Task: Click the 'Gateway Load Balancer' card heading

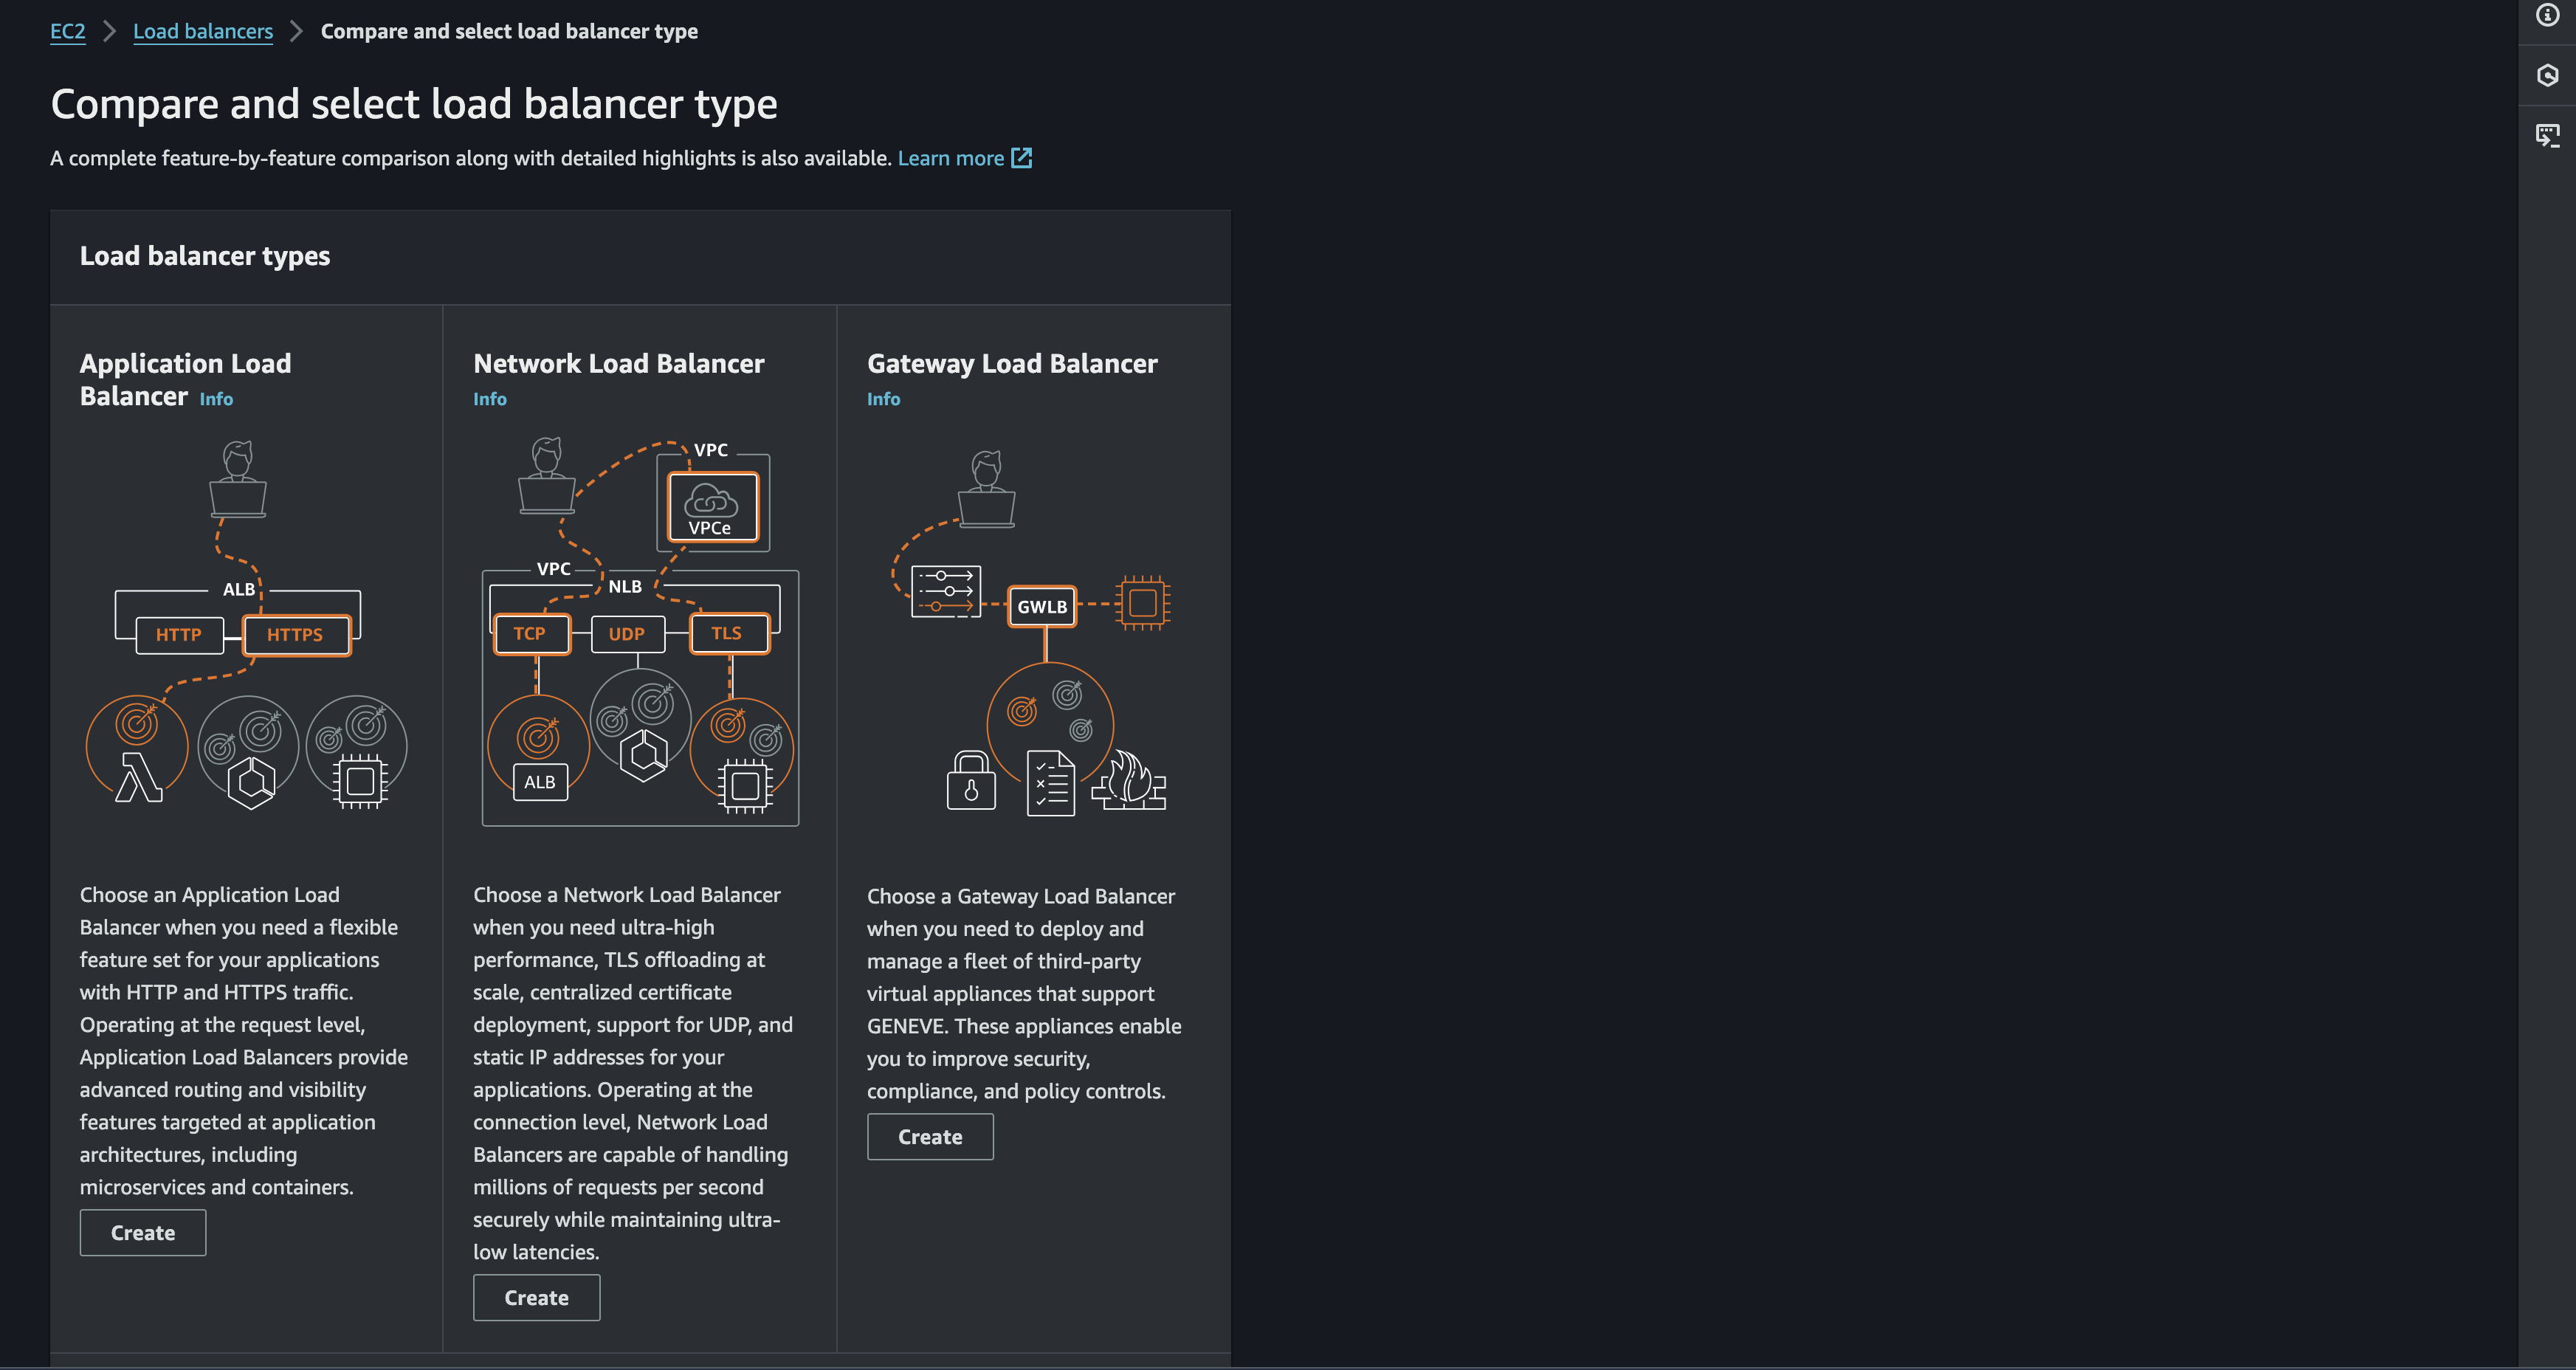Action: tap(1012, 364)
